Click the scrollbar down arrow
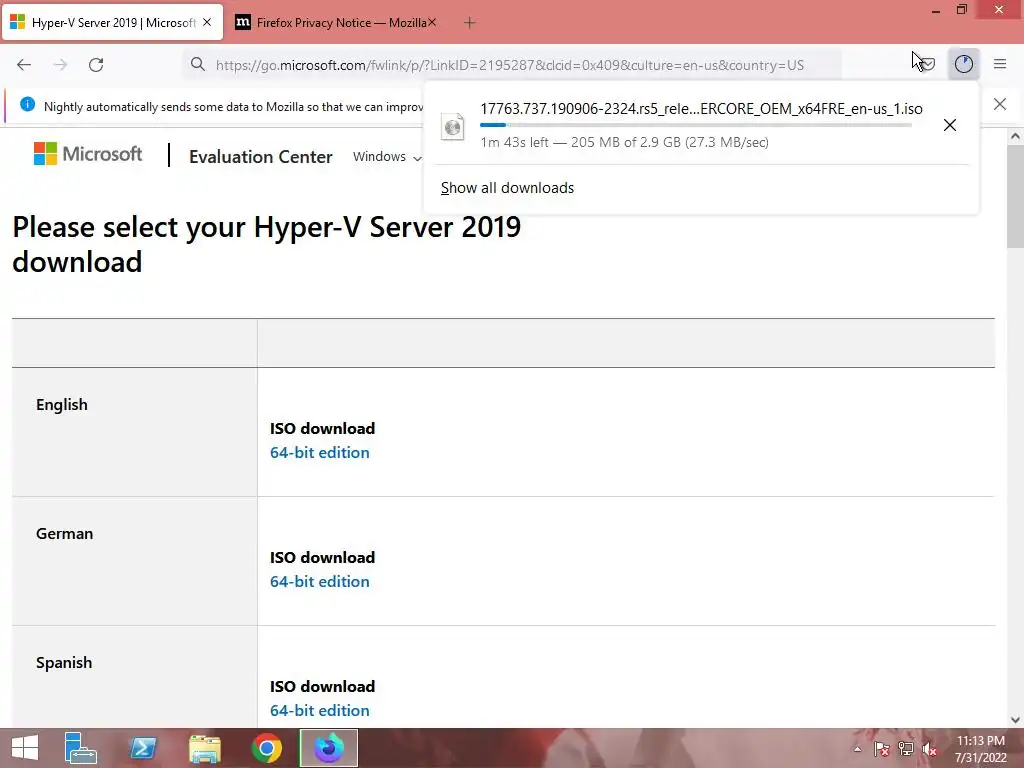The image size is (1024, 768). 1015,720
